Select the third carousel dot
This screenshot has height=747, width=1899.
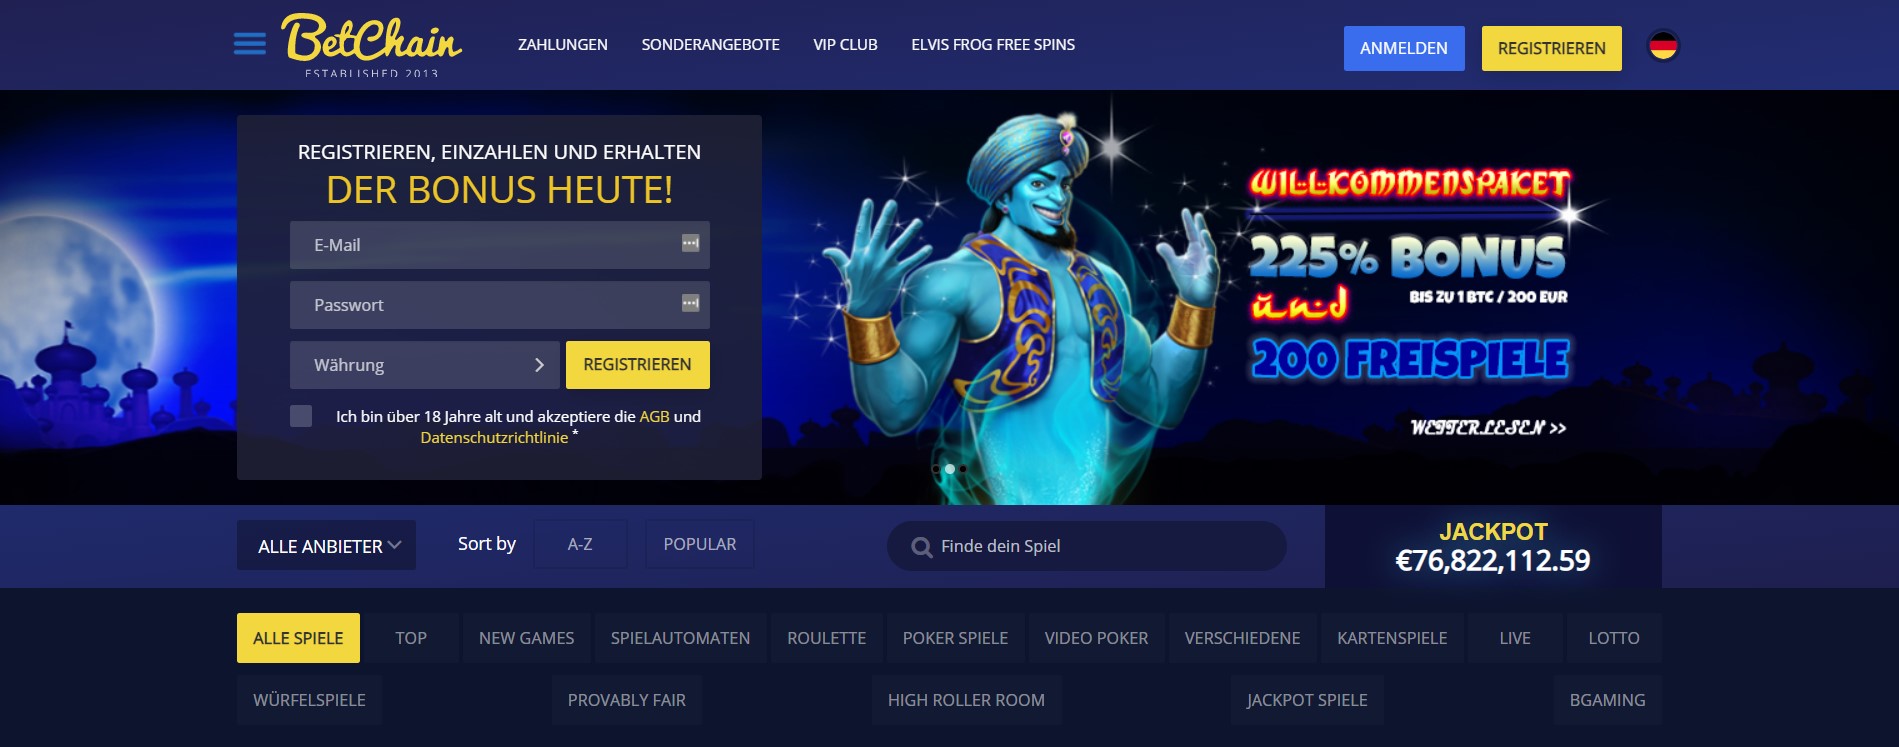963,468
